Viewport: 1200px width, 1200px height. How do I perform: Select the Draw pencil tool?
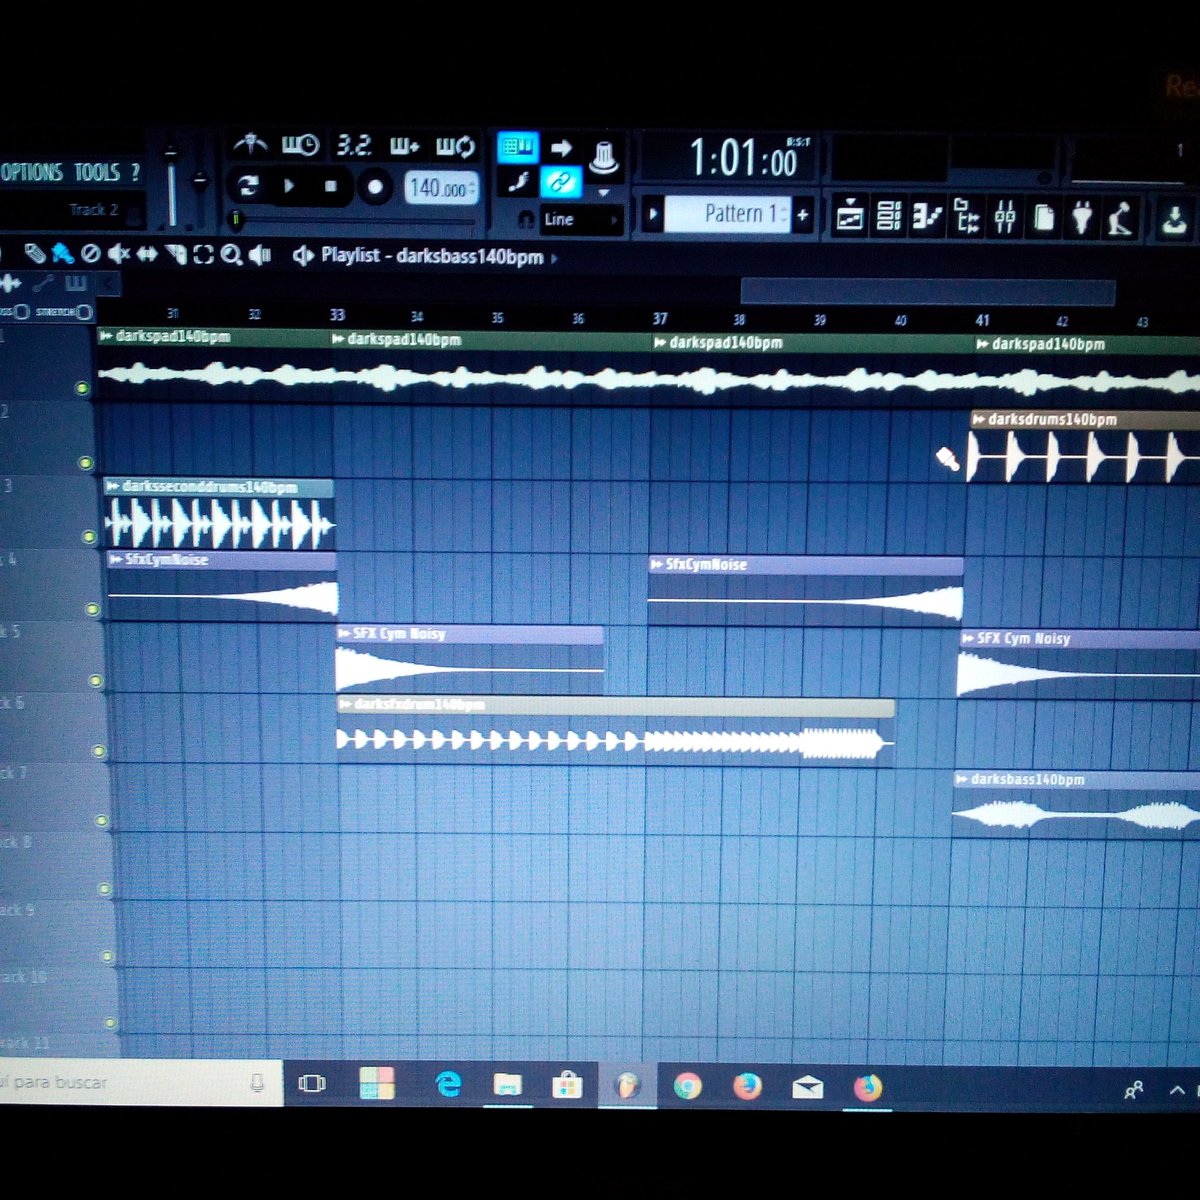coord(35,254)
